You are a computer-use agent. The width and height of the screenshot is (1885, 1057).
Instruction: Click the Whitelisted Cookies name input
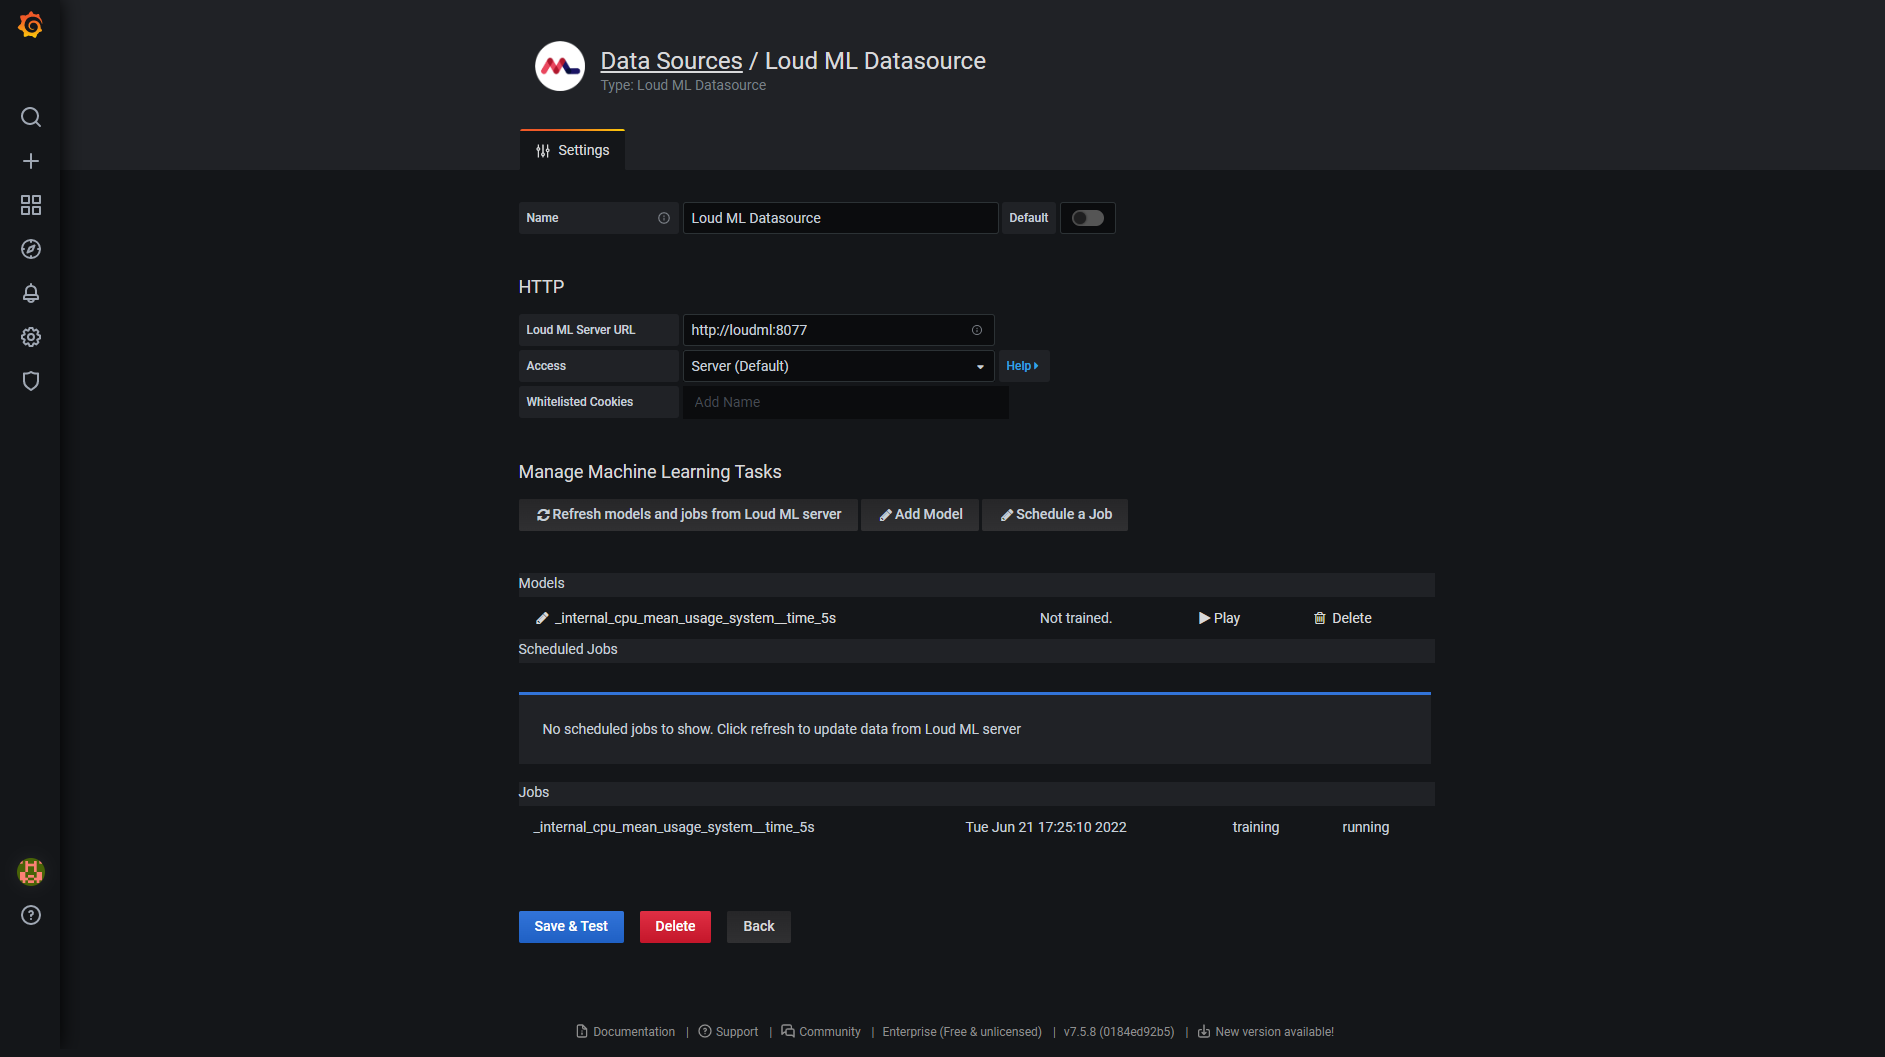[x=845, y=402]
